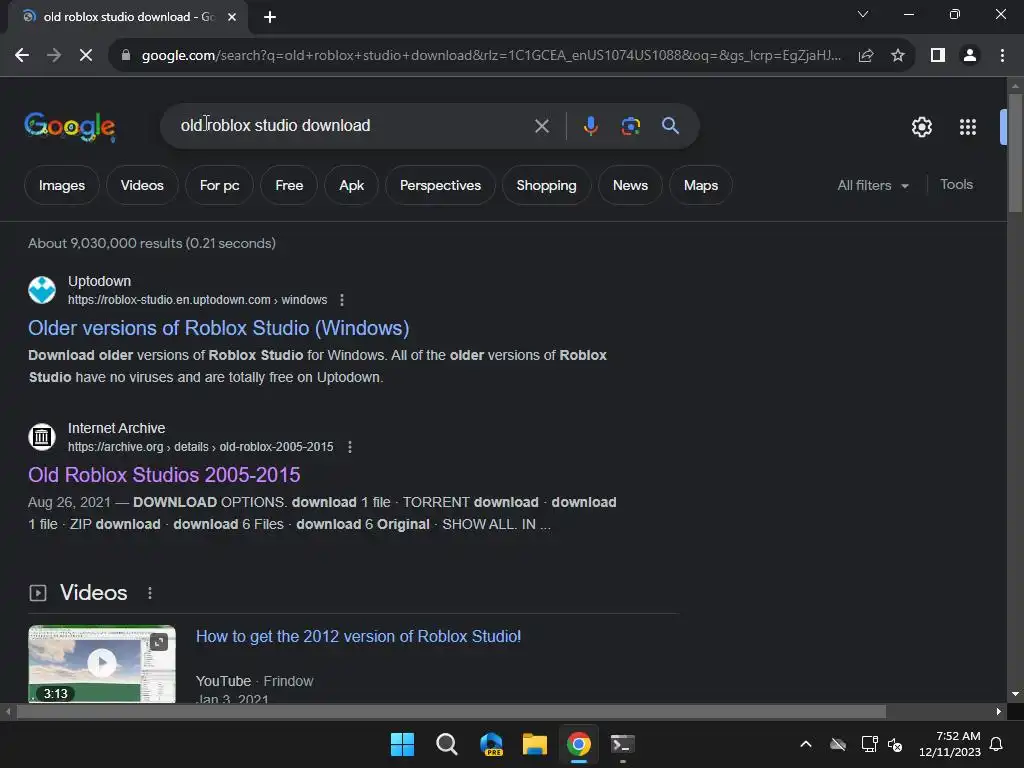Click the scroll-right arrow of horizontal scrollbar

click(x=998, y=712)
